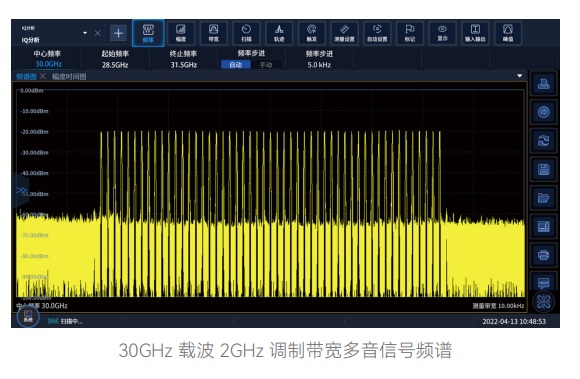Open the 测量设置 measurement settings icon
Screen dimensions: 580x379
[x=344, y=33]
